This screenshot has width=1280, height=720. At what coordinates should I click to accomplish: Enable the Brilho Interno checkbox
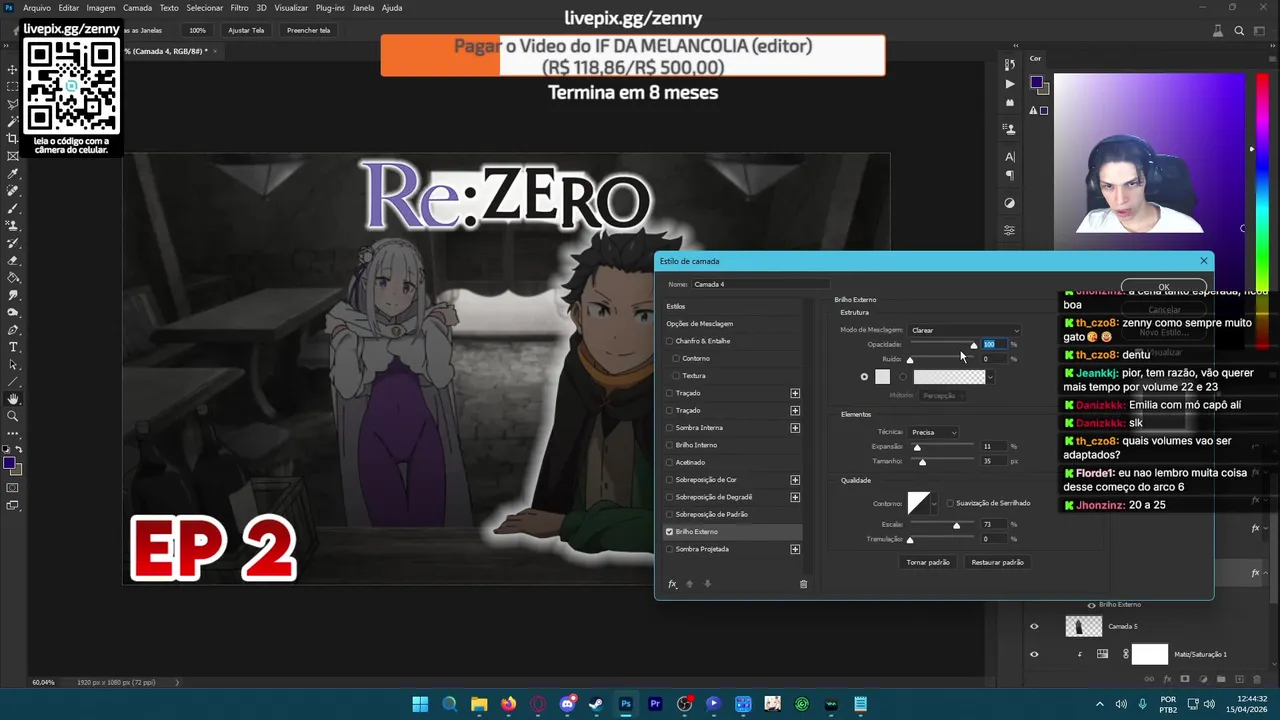pos(670,445)
